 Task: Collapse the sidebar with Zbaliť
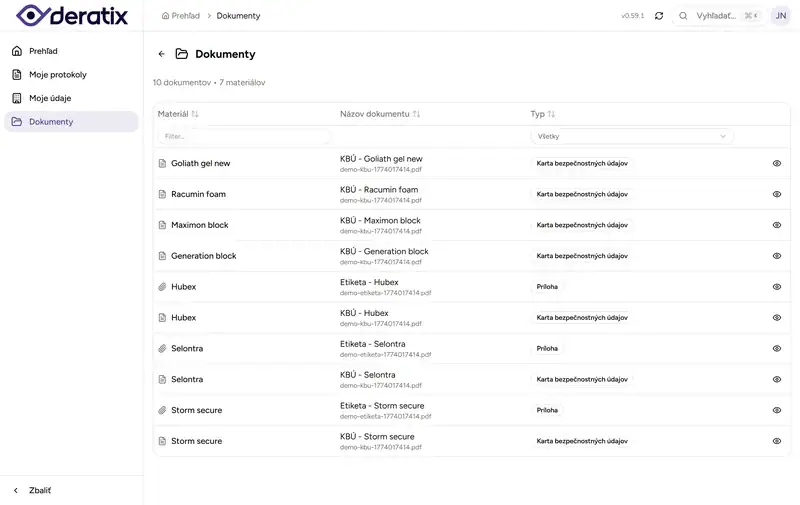pyautogui.click(x=40, y=490)
